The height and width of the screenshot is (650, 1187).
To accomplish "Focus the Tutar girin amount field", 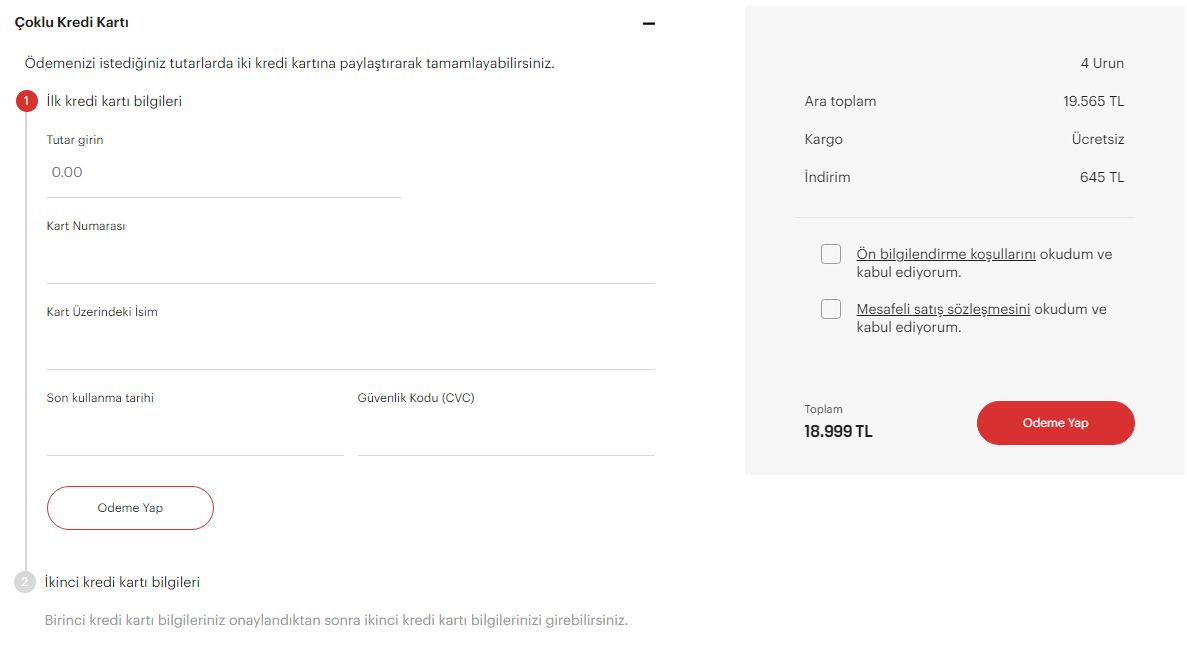I will (x=223, y=173).
